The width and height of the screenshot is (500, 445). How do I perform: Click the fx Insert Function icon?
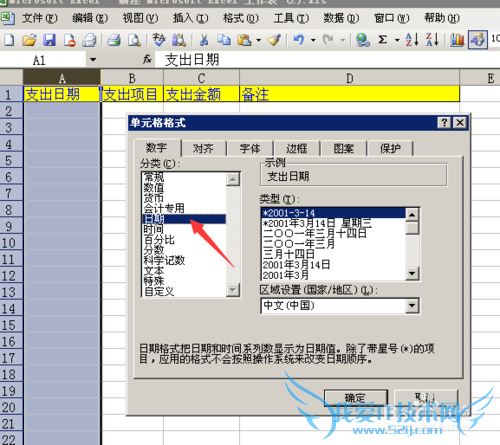pyautogui.click(x=147, y=60)
